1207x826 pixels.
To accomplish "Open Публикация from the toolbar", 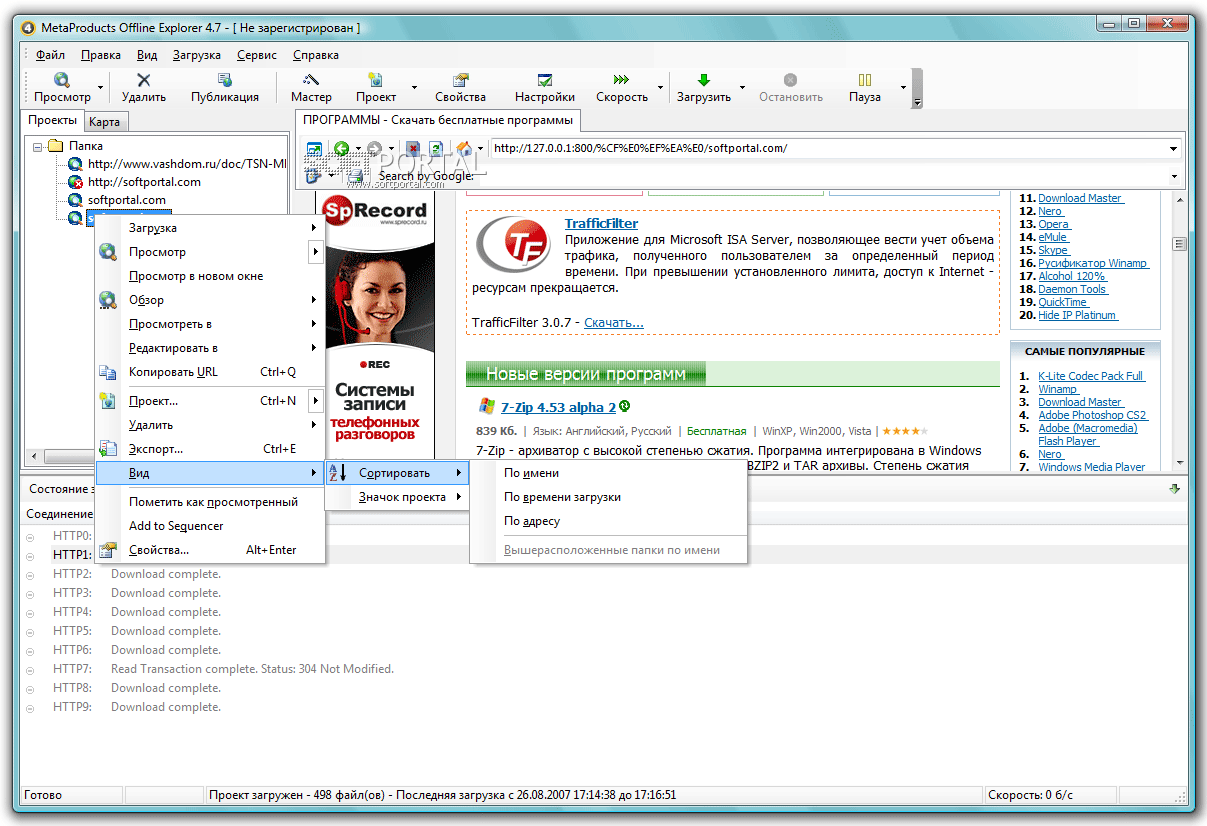I will coord(225,88).
